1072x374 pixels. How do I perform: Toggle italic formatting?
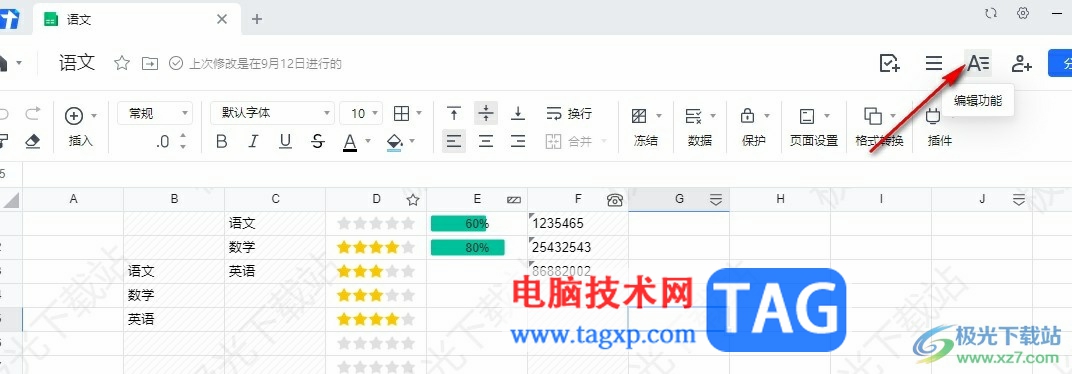(253, 142)
